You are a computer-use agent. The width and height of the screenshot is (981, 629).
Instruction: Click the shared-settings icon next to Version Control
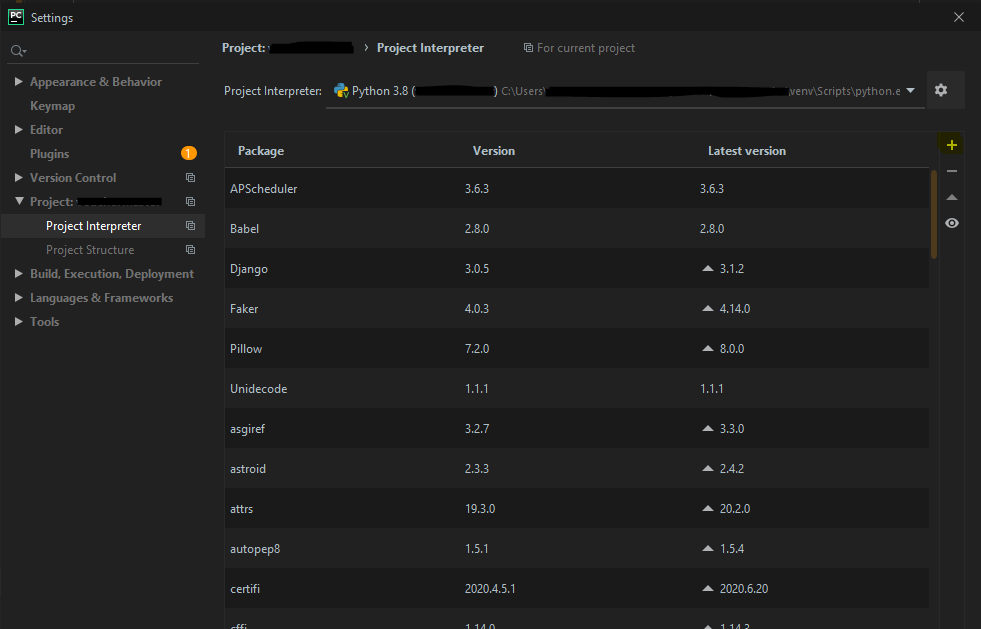point(190,177)
